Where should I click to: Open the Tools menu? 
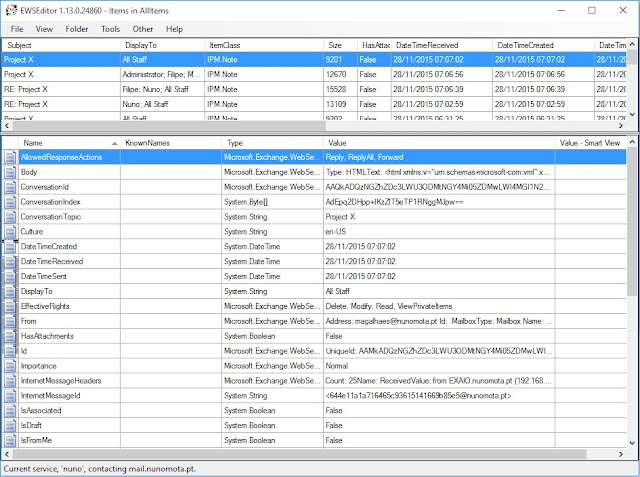tap(110, 29)
